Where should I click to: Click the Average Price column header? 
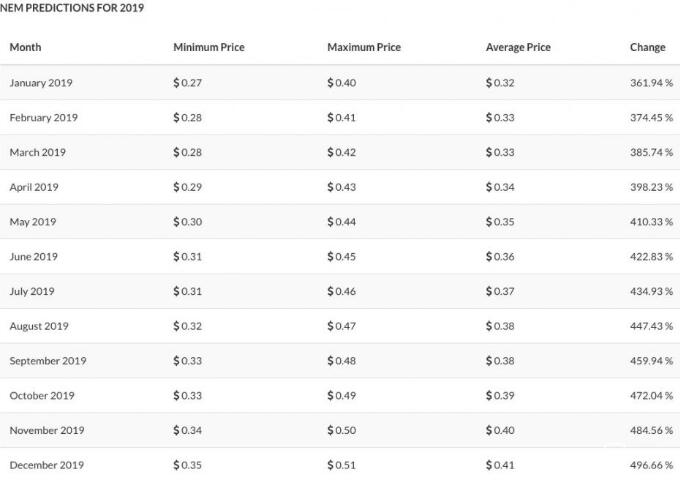(518, 47)
